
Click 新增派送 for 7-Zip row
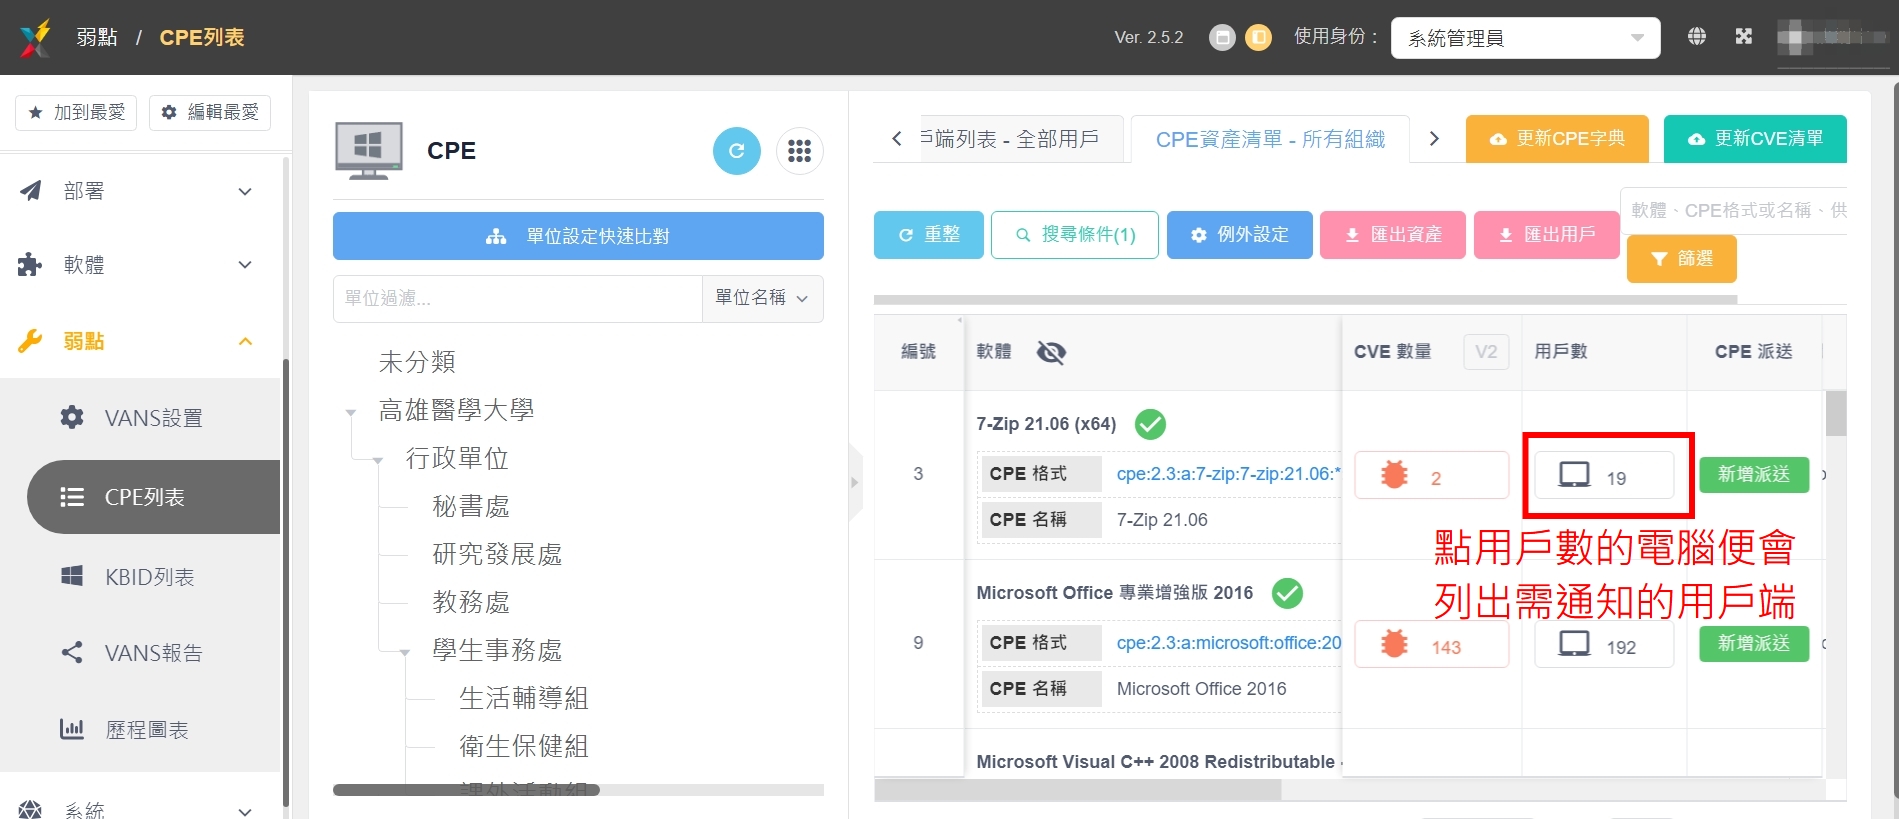point(1754,474)
